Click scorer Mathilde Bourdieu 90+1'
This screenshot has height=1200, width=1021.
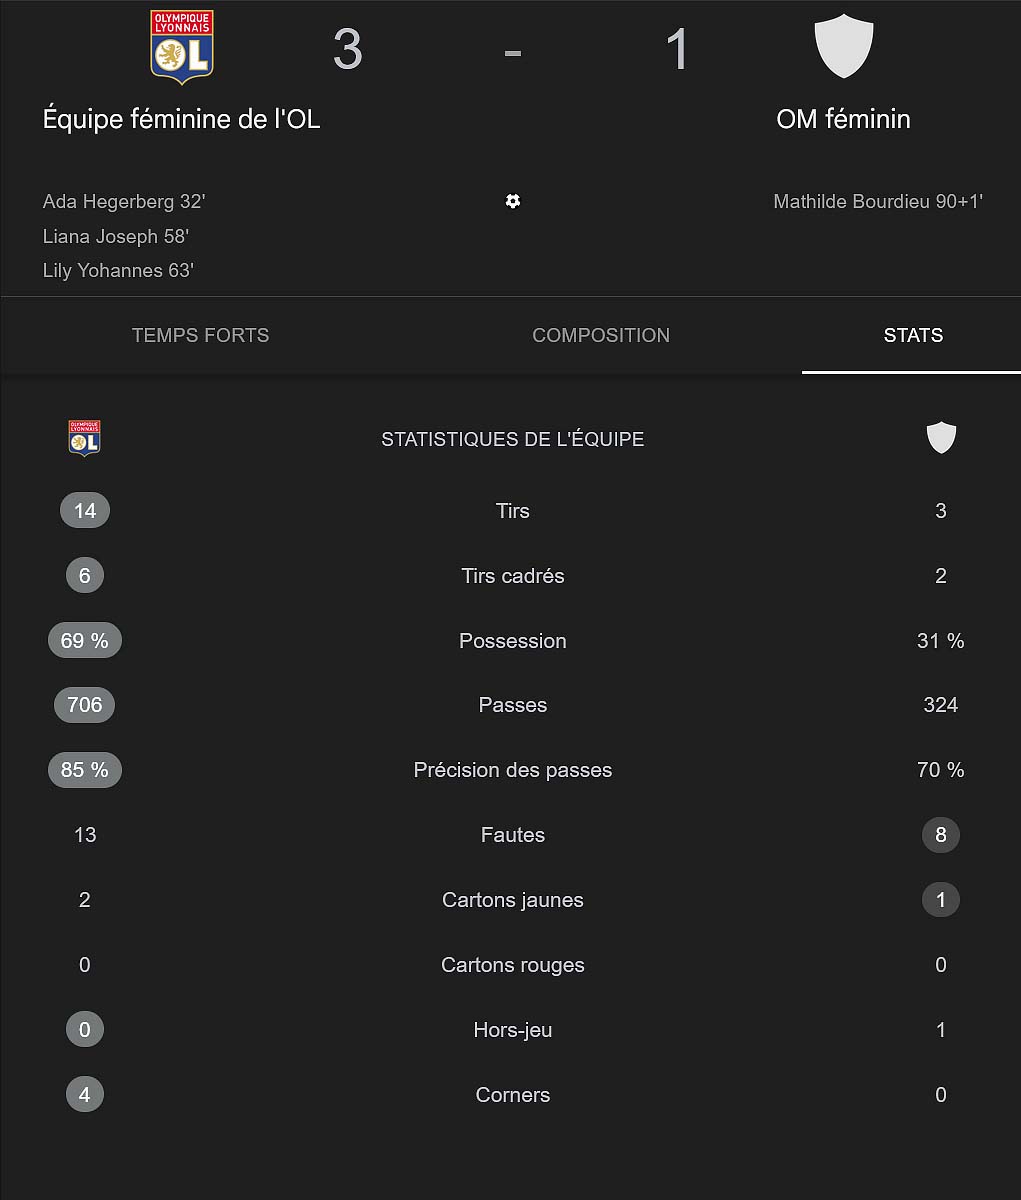tap(878, 201)
